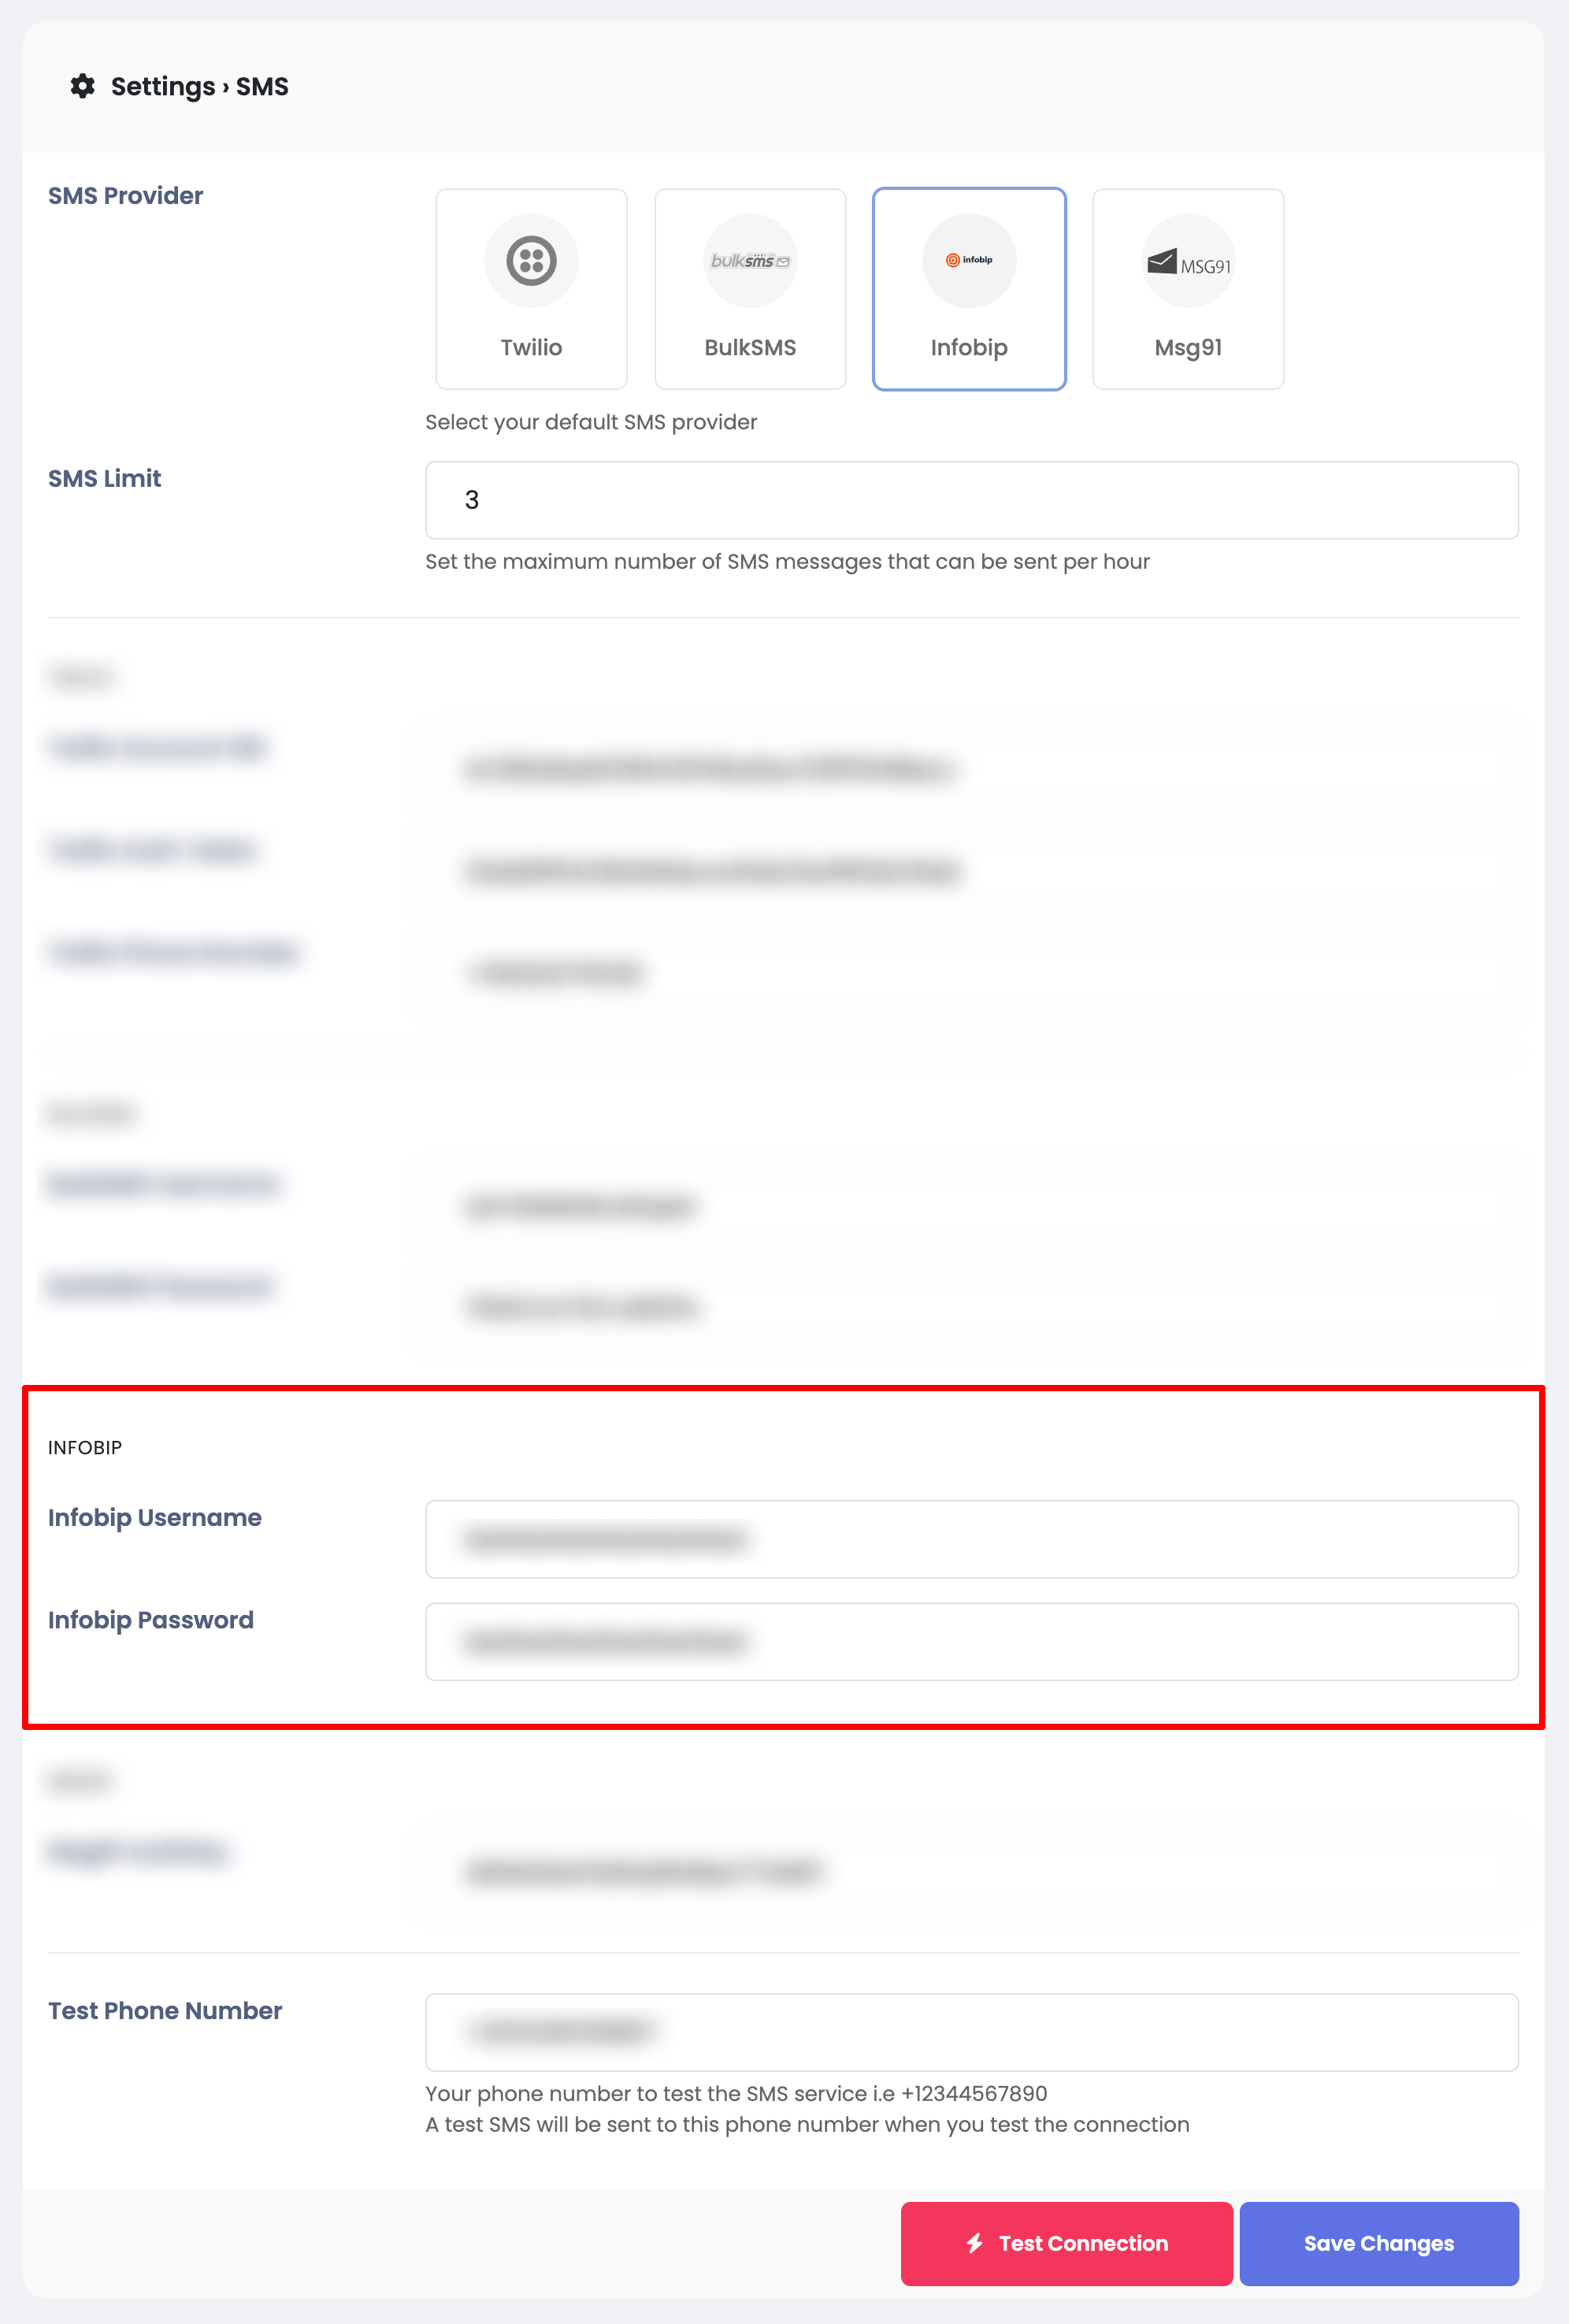Screen dimensions: 1569x2324
Task: Select Msg91 provider card
Action: [1188, 289]
